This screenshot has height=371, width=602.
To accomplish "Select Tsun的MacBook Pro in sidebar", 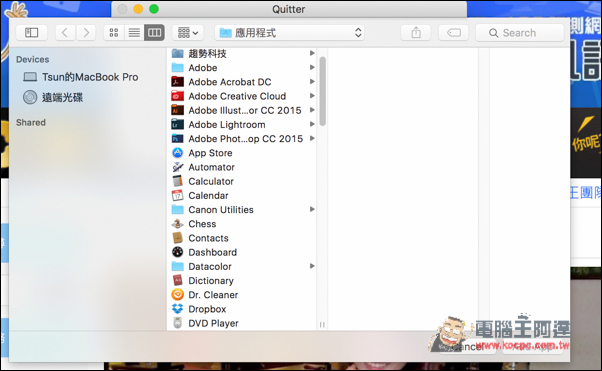I will point(81,77).
